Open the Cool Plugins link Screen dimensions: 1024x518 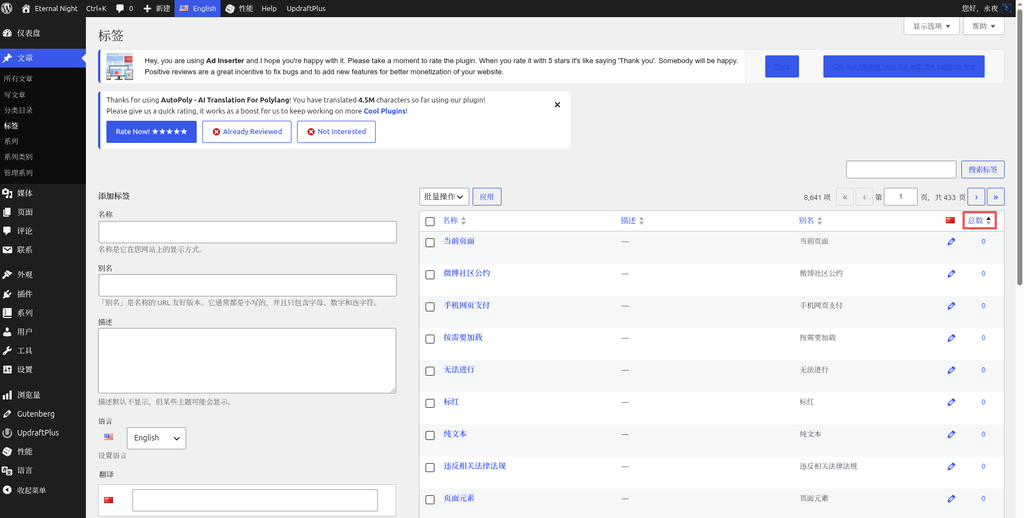coord(385,111)
